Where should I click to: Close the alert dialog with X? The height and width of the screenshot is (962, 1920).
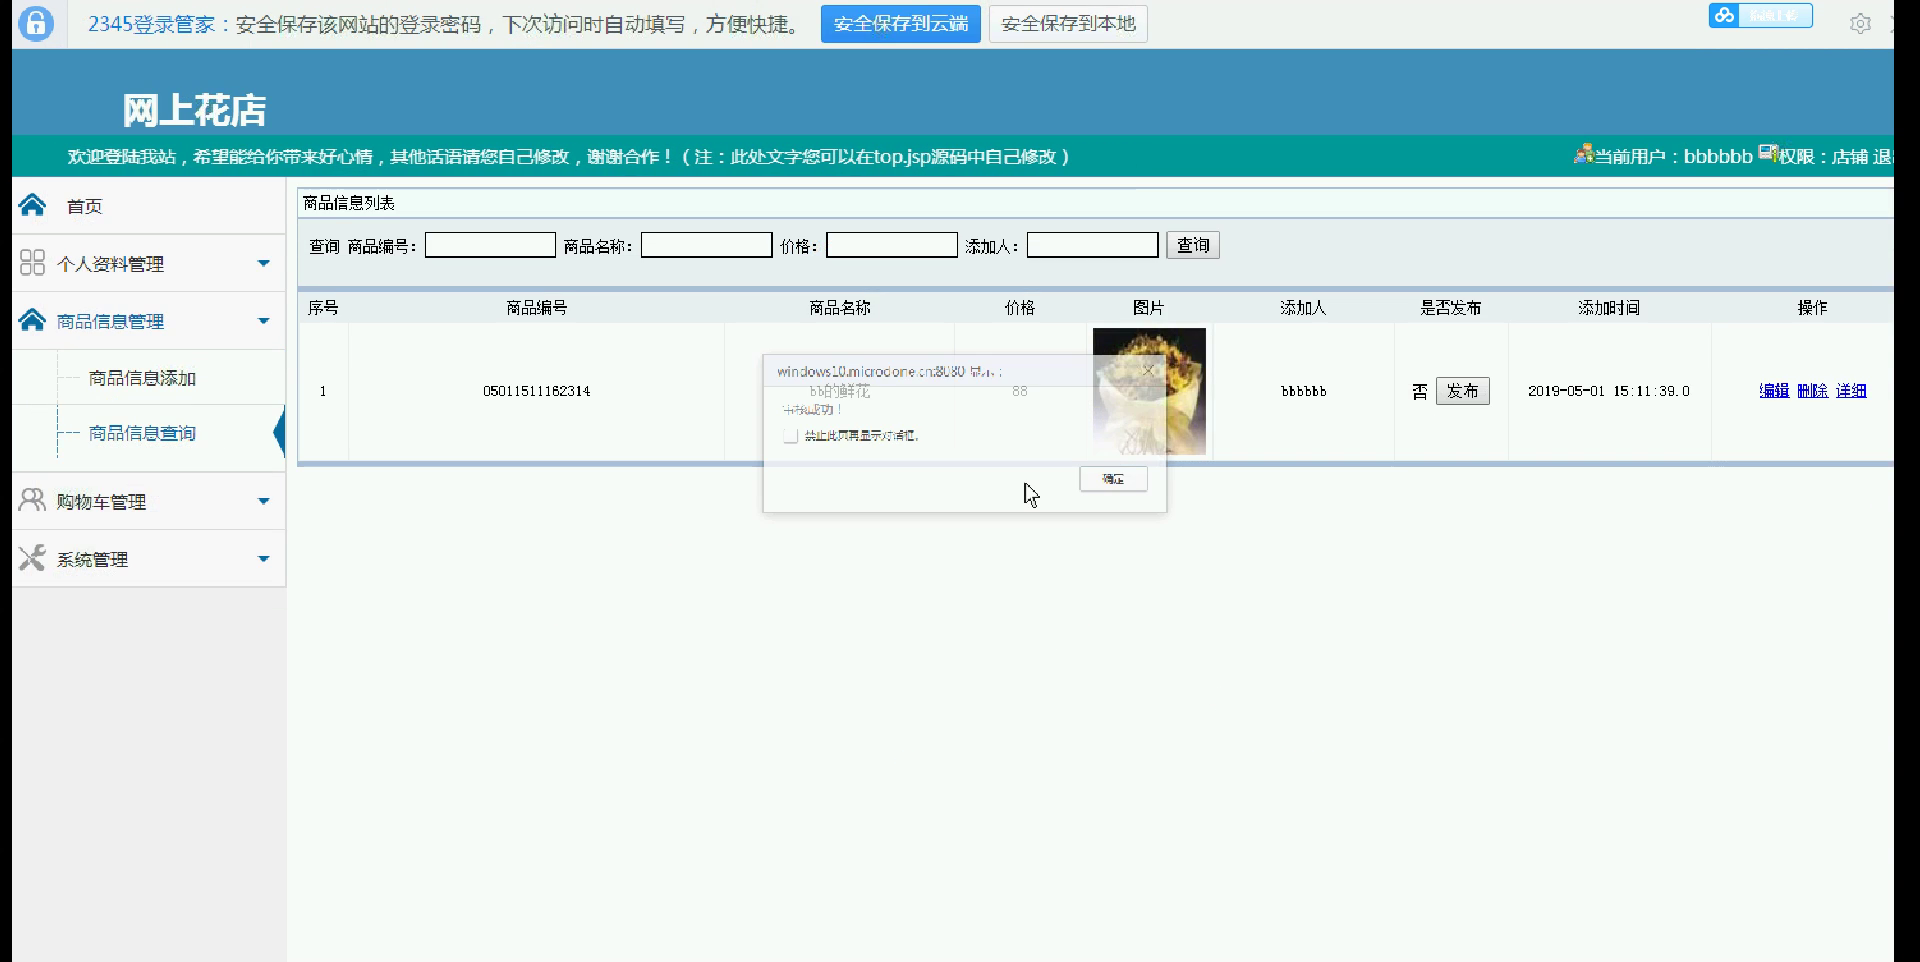pyautogui.click(x=1148, y=370)
